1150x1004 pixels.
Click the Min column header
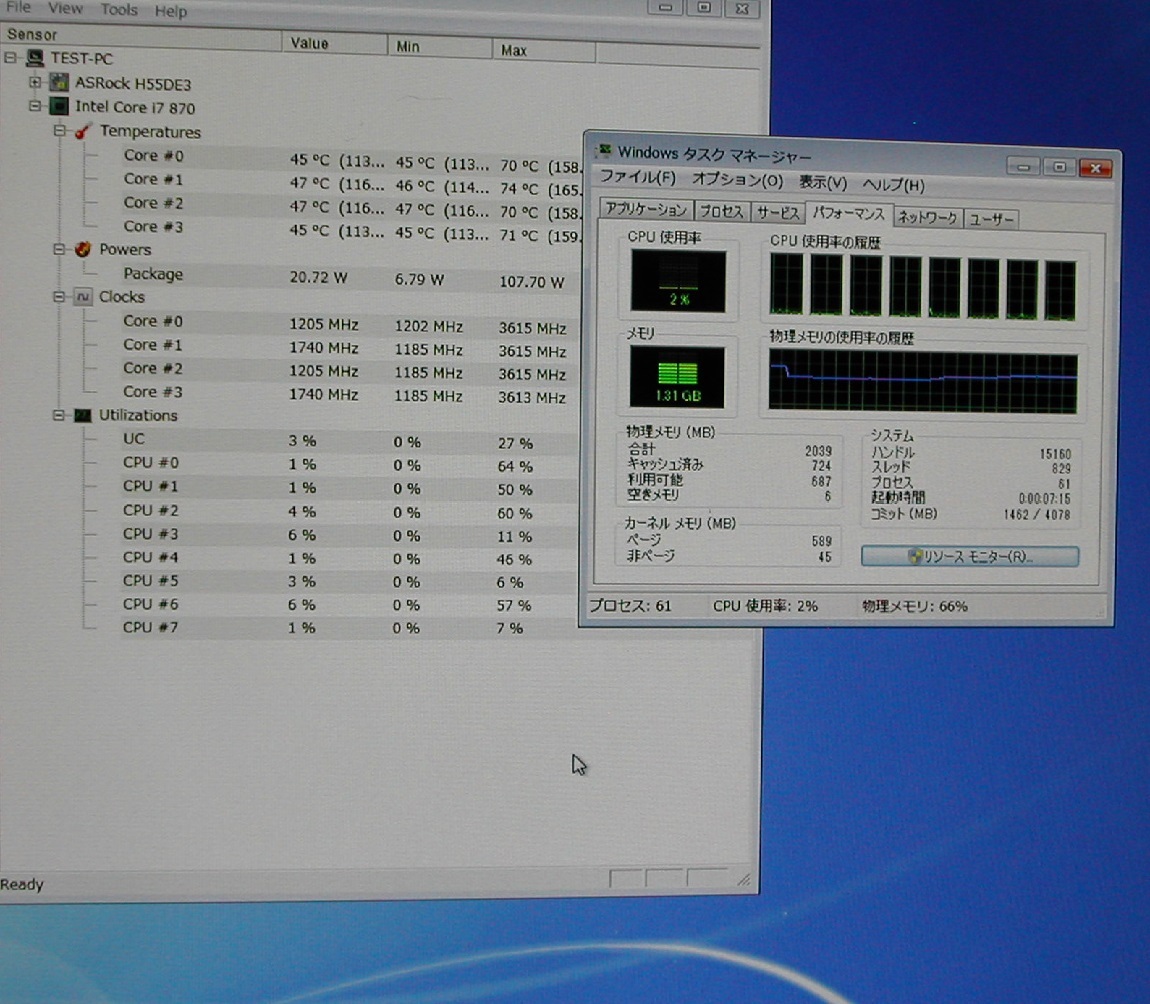(x=440, y=47)
